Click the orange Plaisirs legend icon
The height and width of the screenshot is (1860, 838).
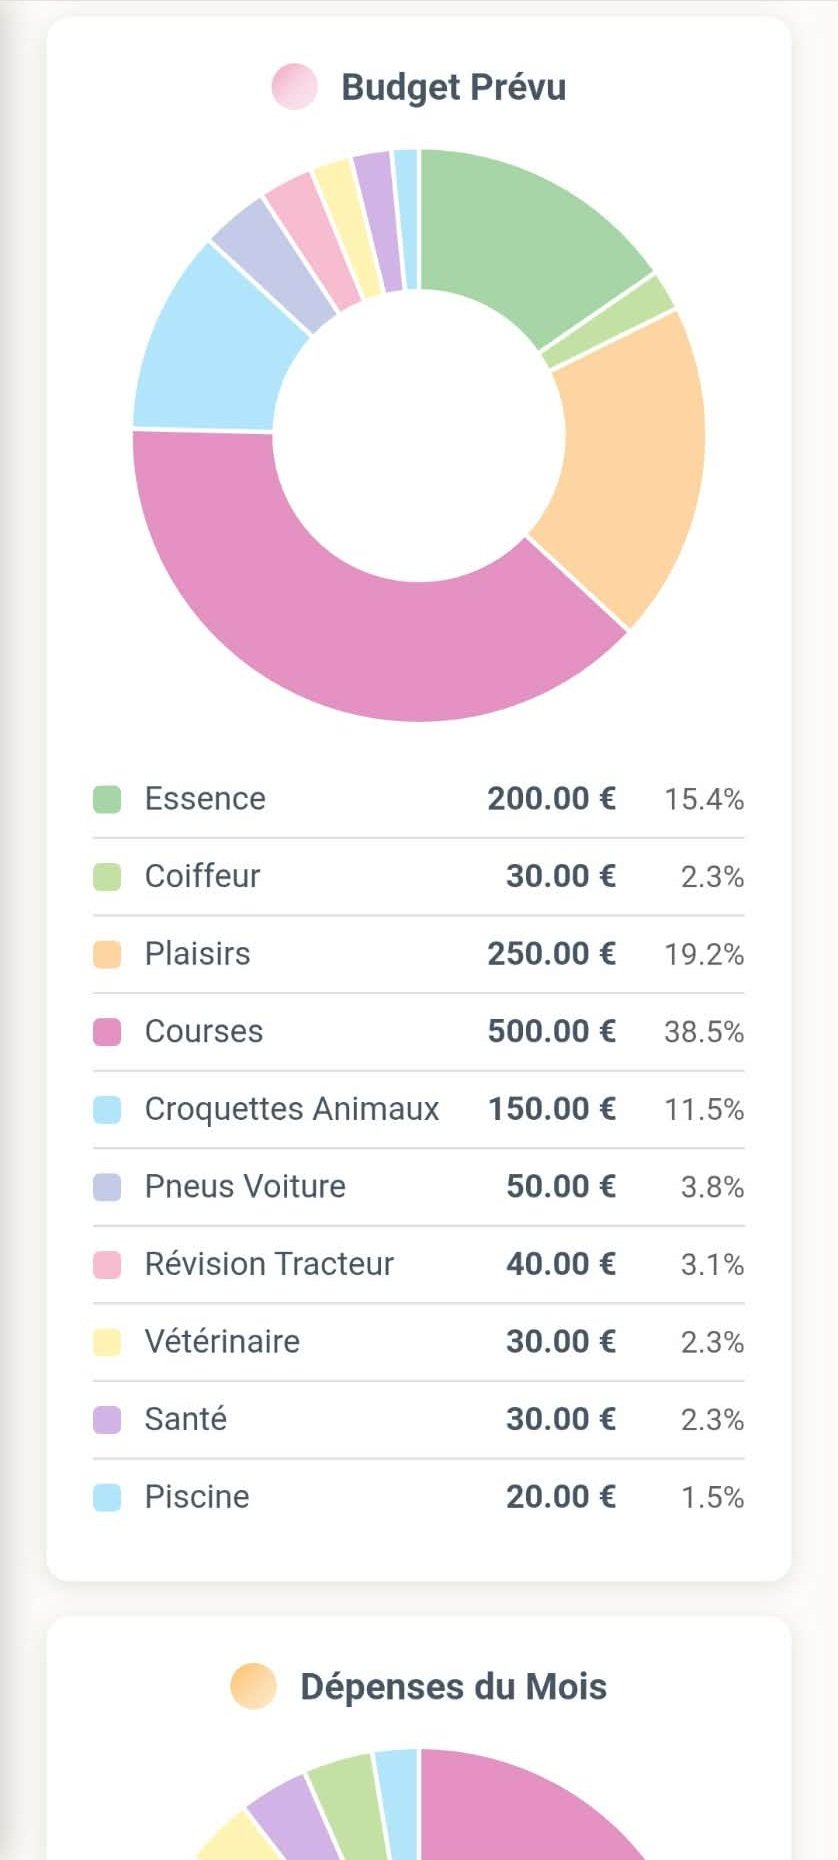107,953
